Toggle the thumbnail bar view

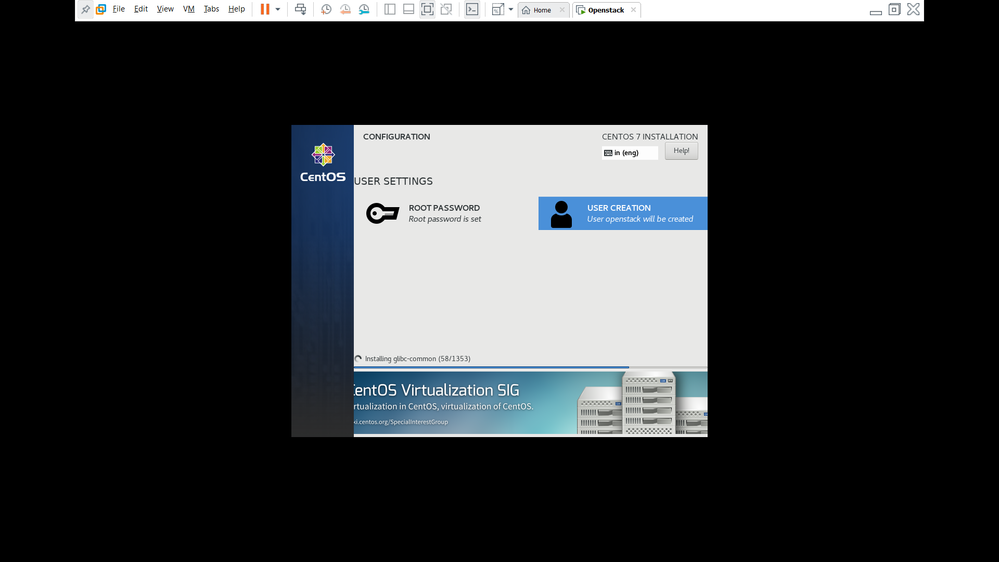click(x=408, y=9)
